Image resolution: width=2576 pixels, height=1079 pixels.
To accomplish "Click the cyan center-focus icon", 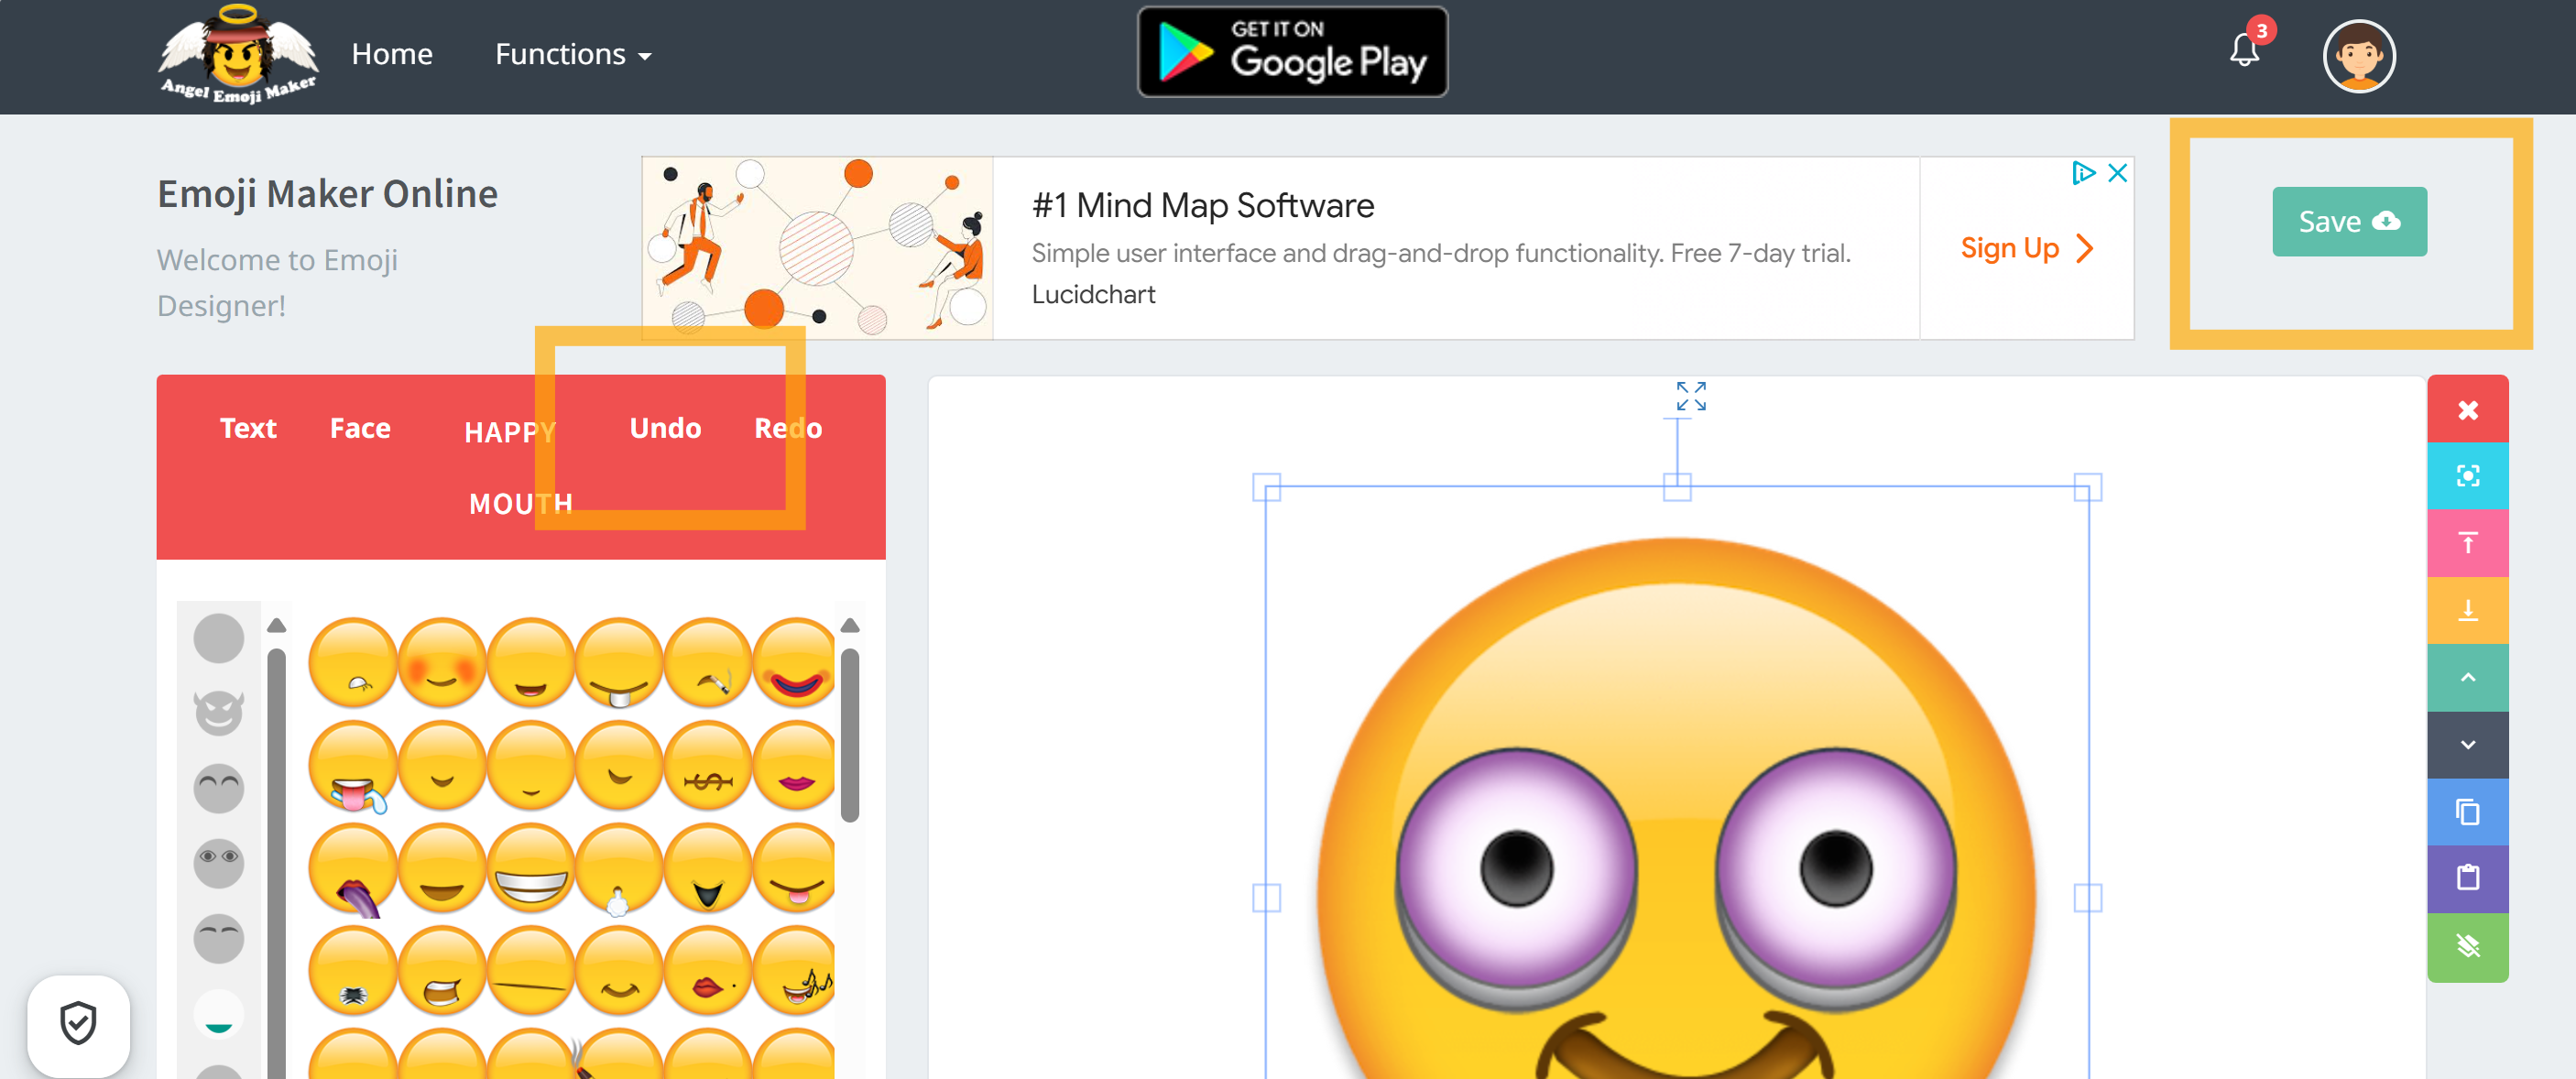I will [2467, 476].
